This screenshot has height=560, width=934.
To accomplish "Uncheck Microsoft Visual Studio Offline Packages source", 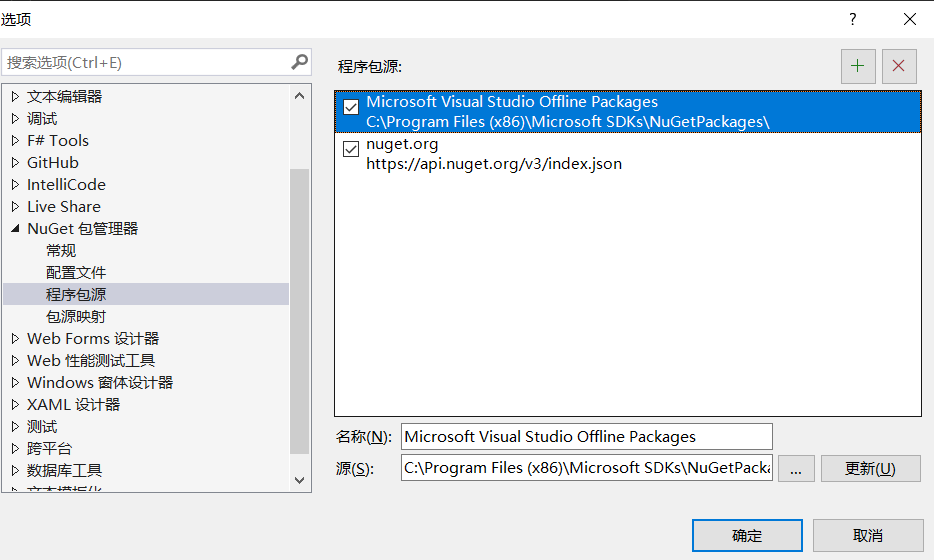I will 351,107.
